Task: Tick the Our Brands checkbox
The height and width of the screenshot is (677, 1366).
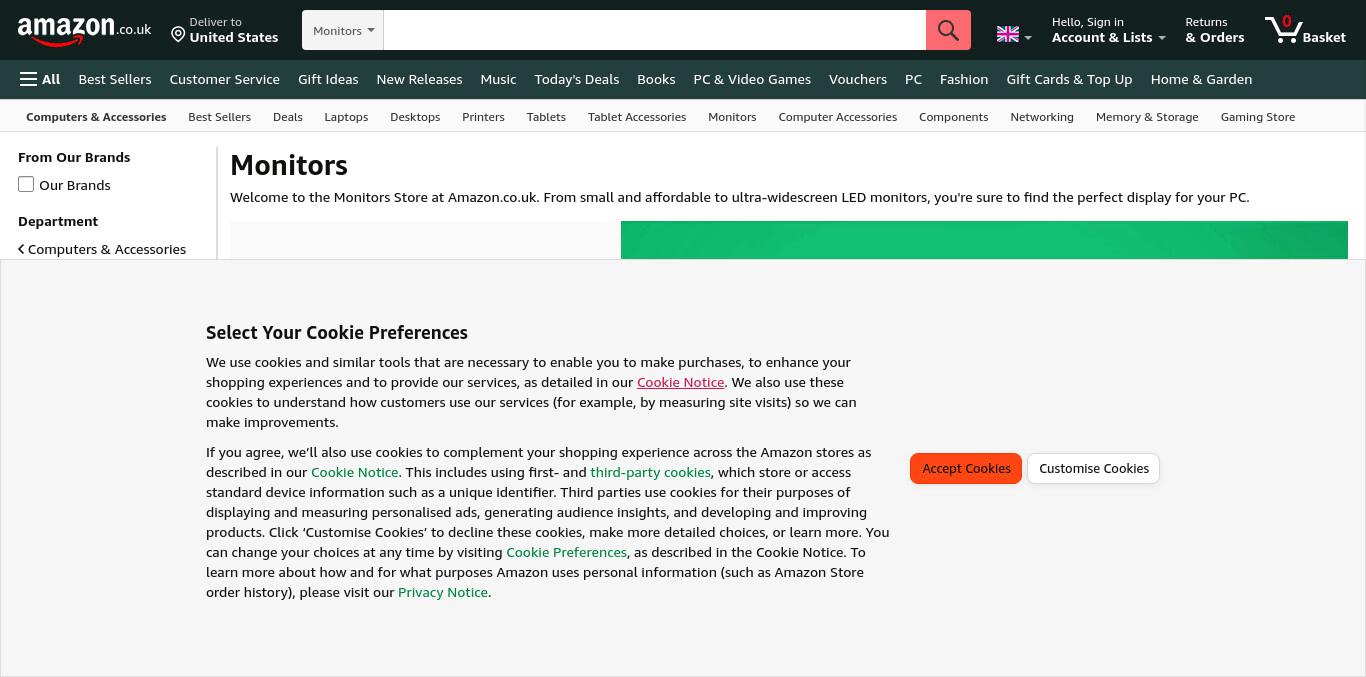Action: [26, 184]
